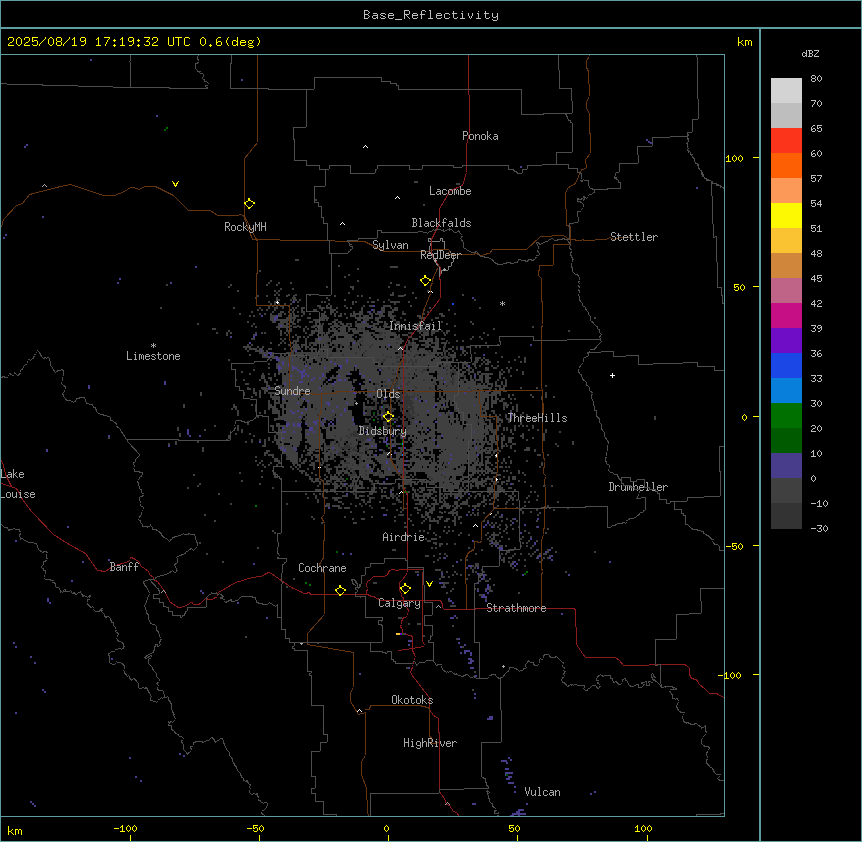Select the asterisk marker east of Innisfail
This screenshot has width=862, height=842.
(502, 303)
